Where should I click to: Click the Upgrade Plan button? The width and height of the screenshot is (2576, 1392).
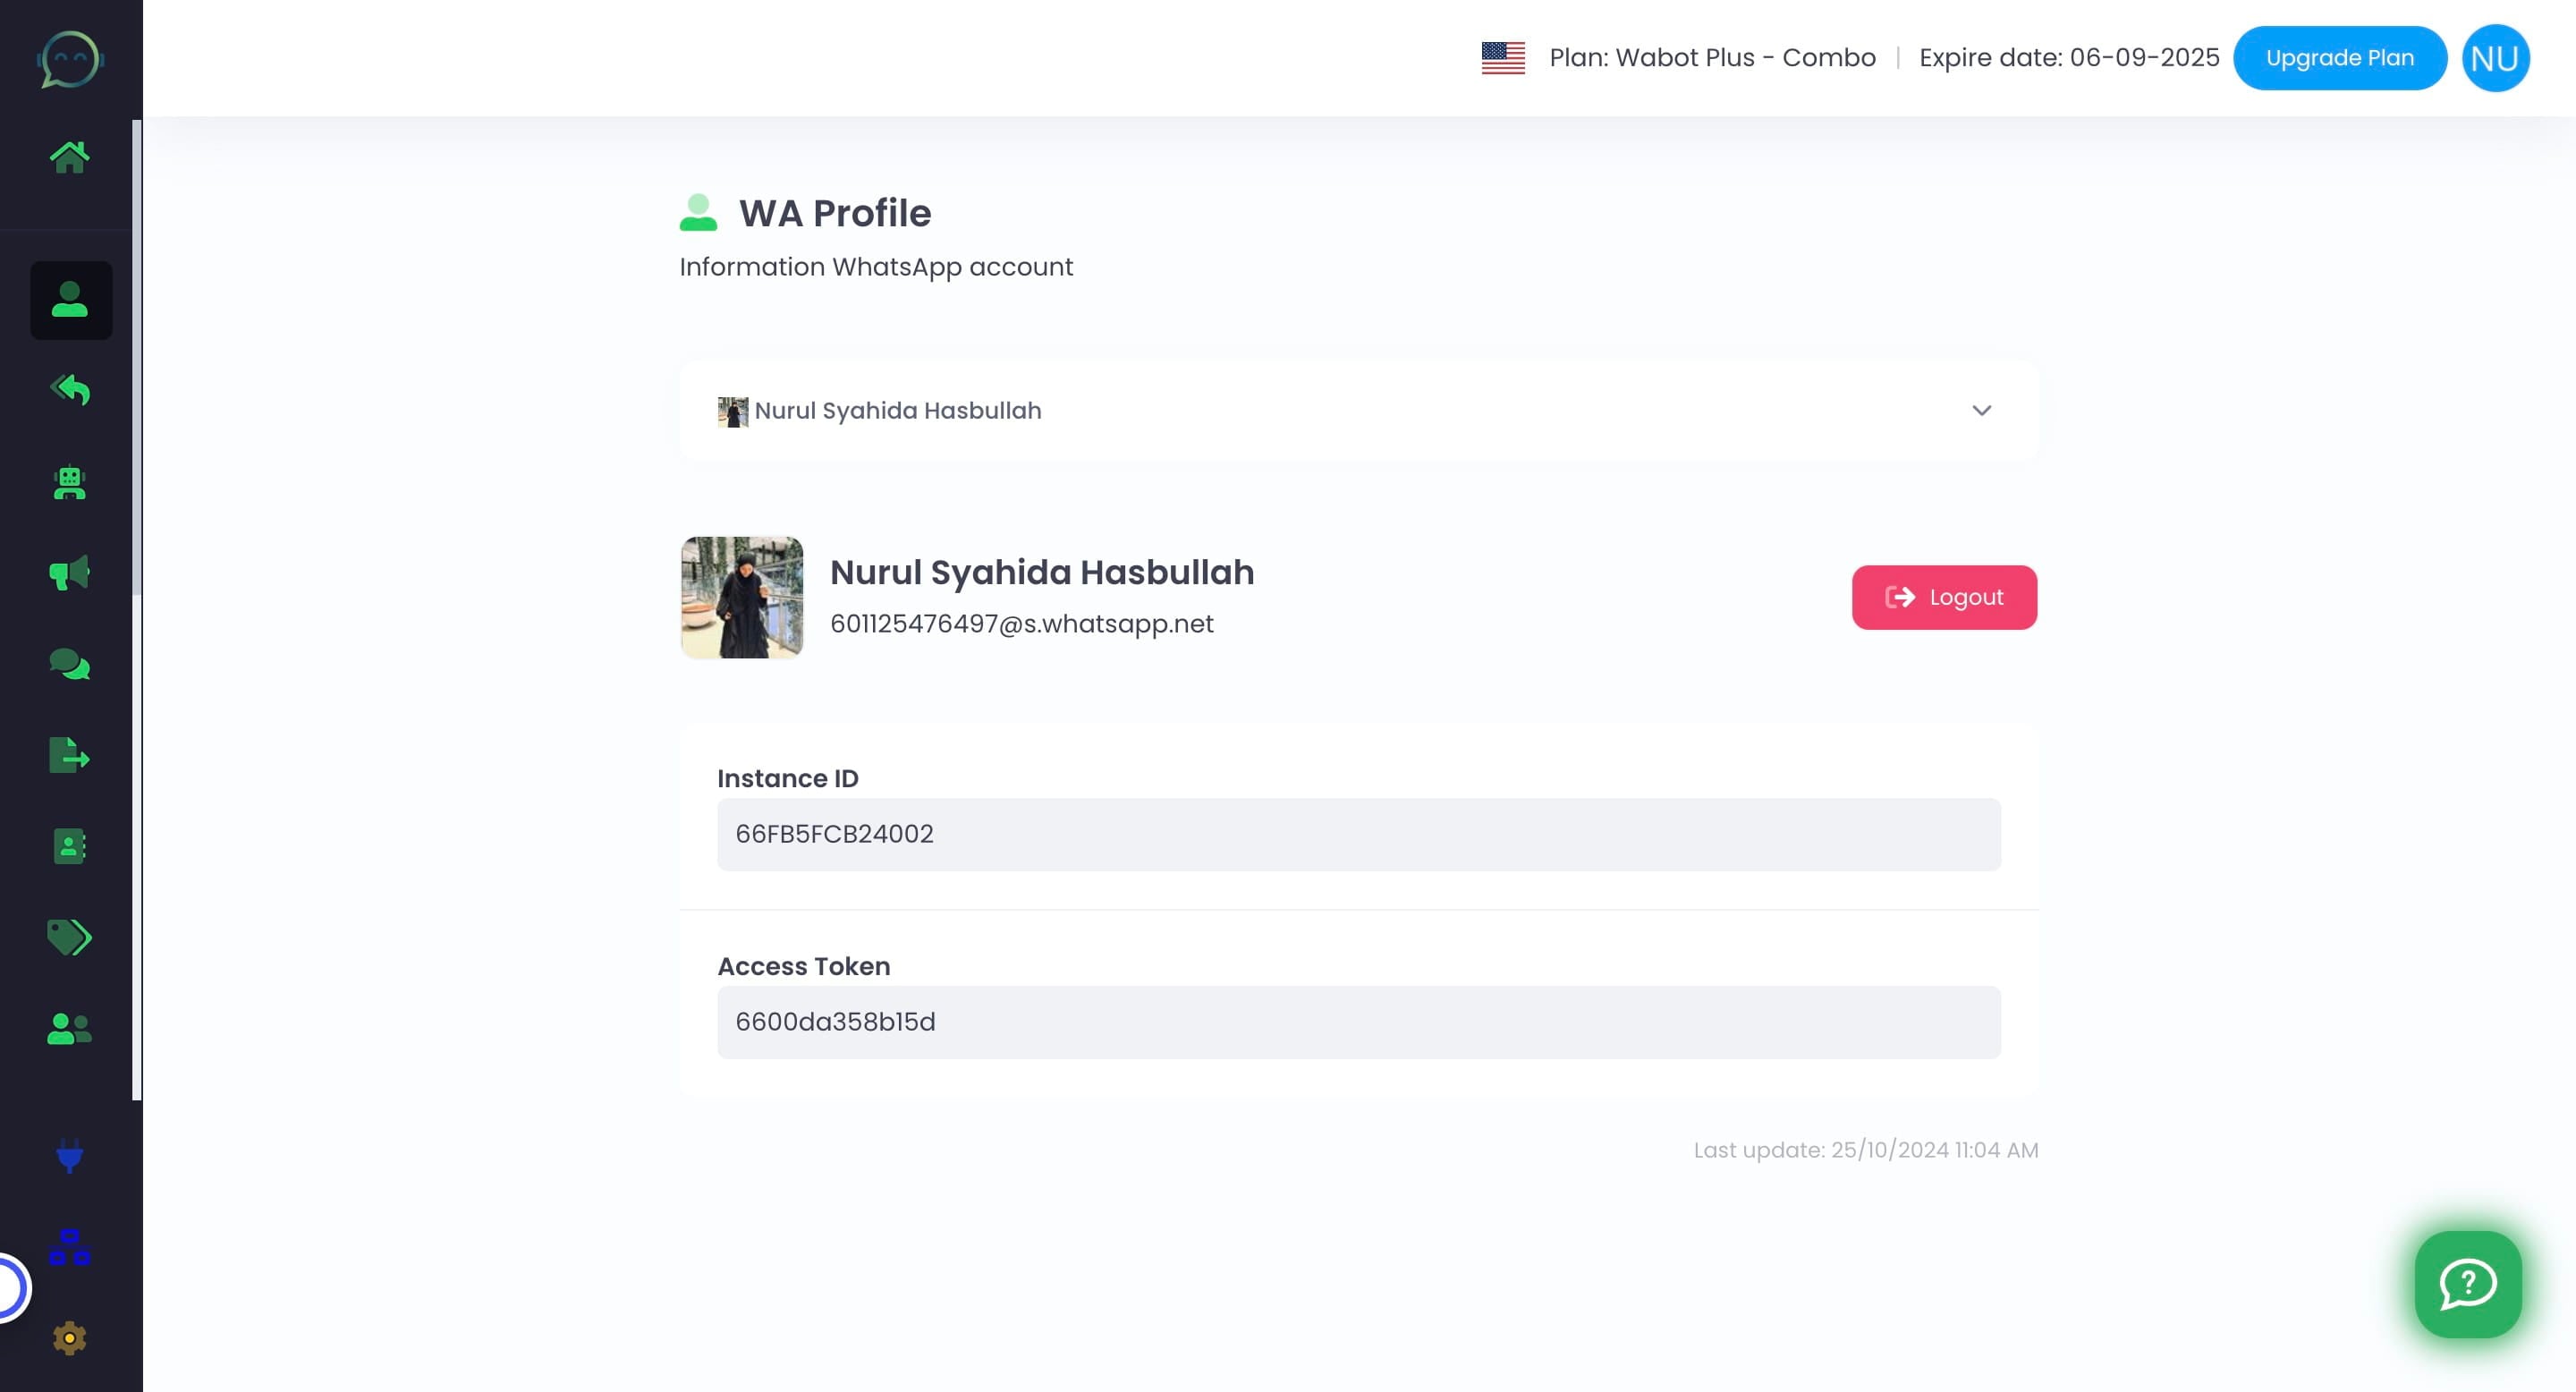2339,58
